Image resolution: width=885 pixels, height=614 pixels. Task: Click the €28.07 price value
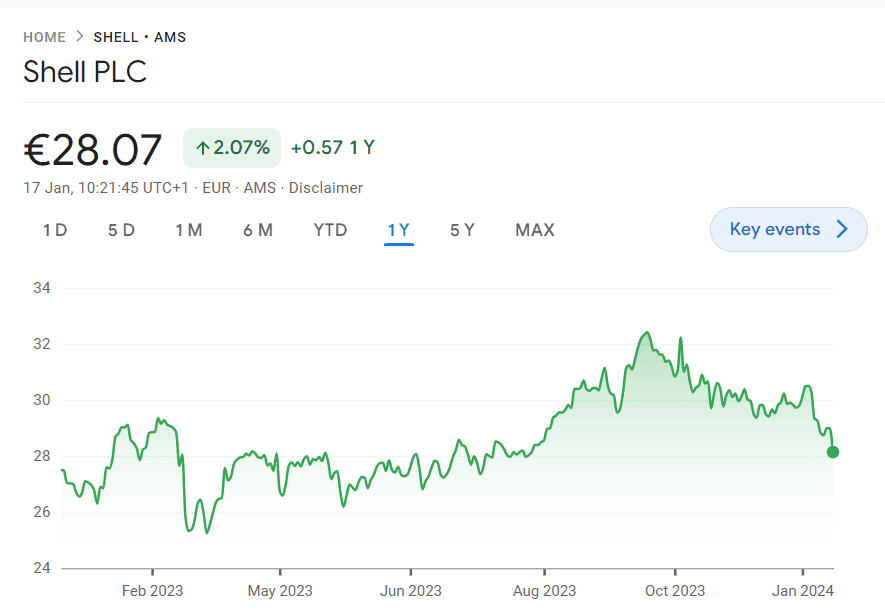pos(92,150)
